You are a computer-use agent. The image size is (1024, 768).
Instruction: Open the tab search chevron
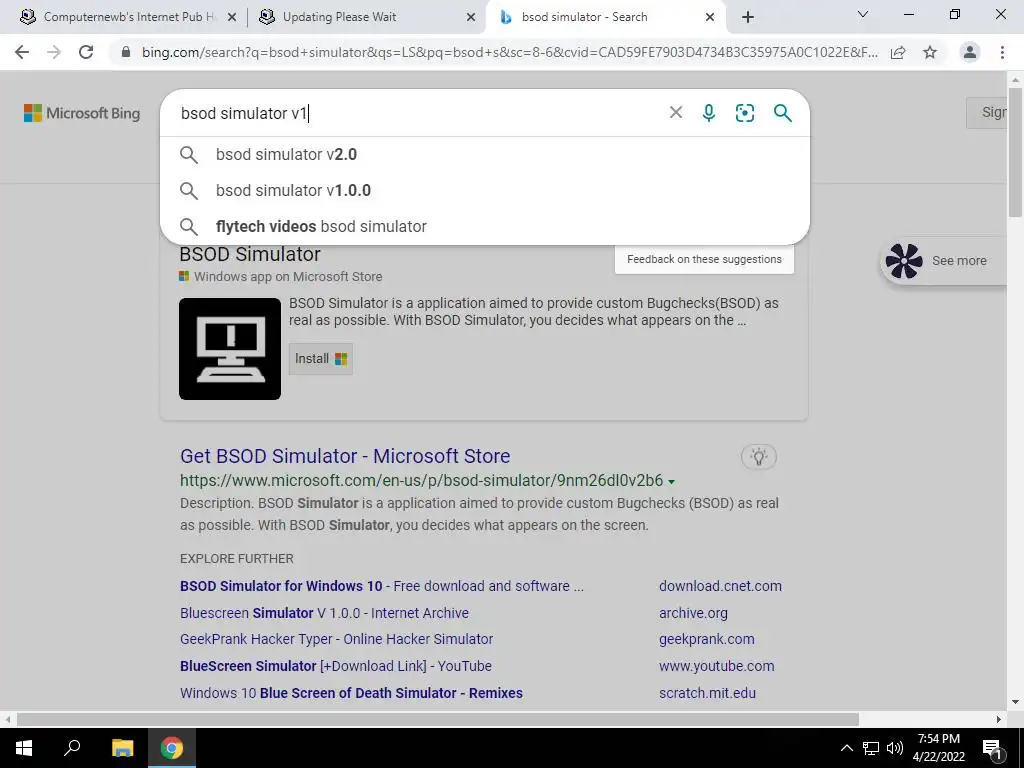pyautogui.click(x=863, y=14)
